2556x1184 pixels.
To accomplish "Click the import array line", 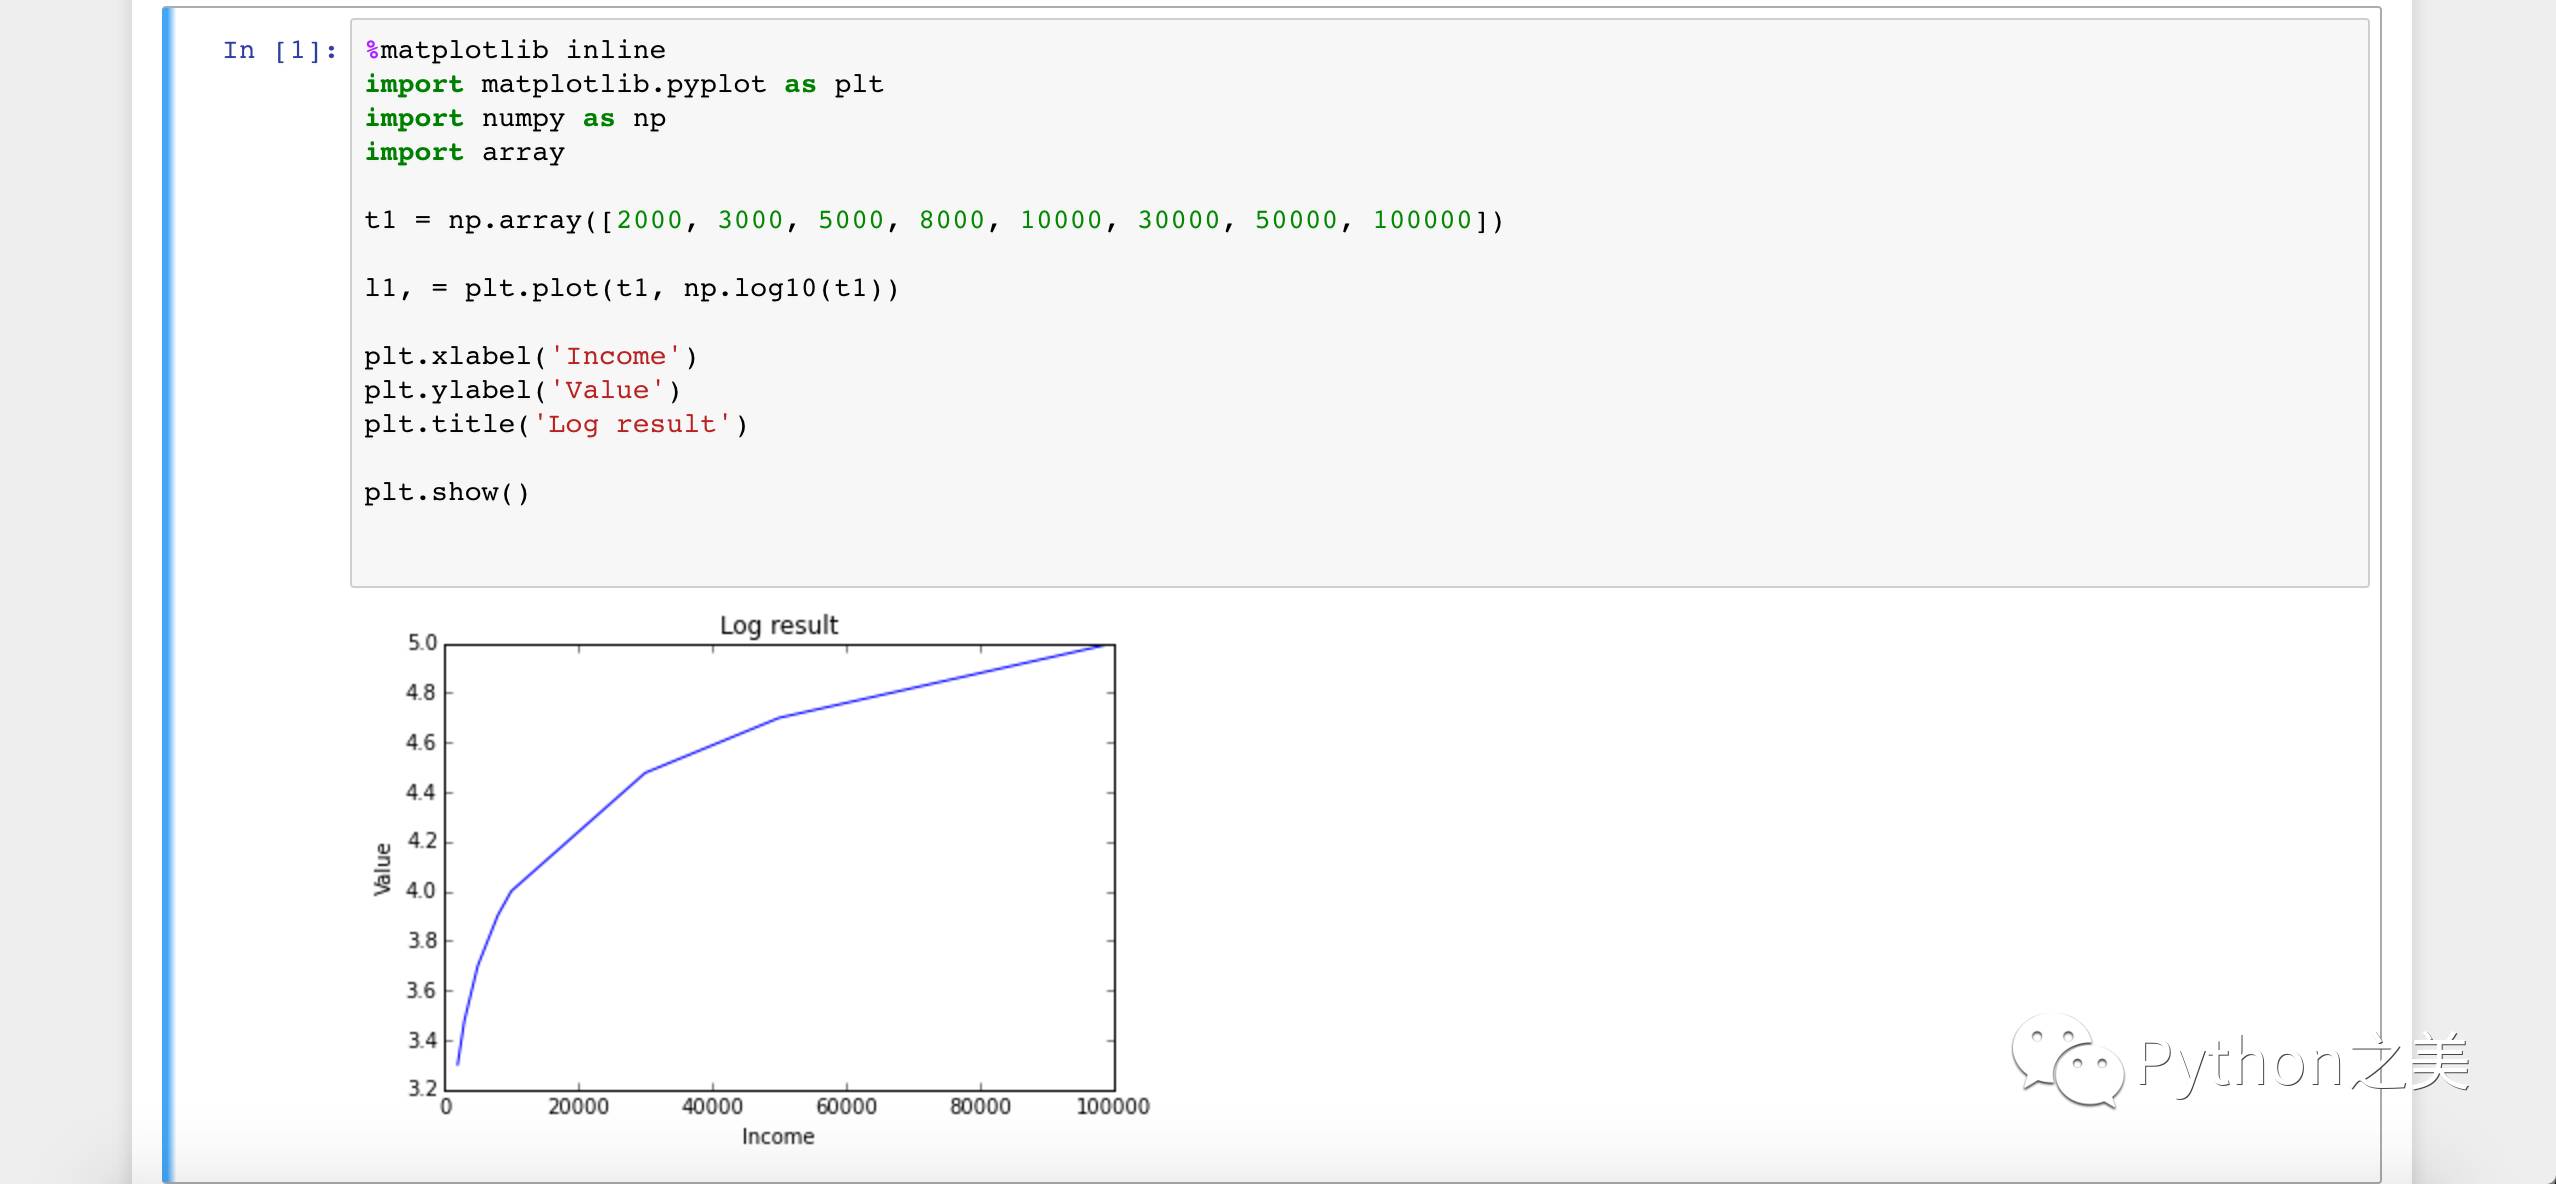I will pyautogui.click(x=464, y=152).
